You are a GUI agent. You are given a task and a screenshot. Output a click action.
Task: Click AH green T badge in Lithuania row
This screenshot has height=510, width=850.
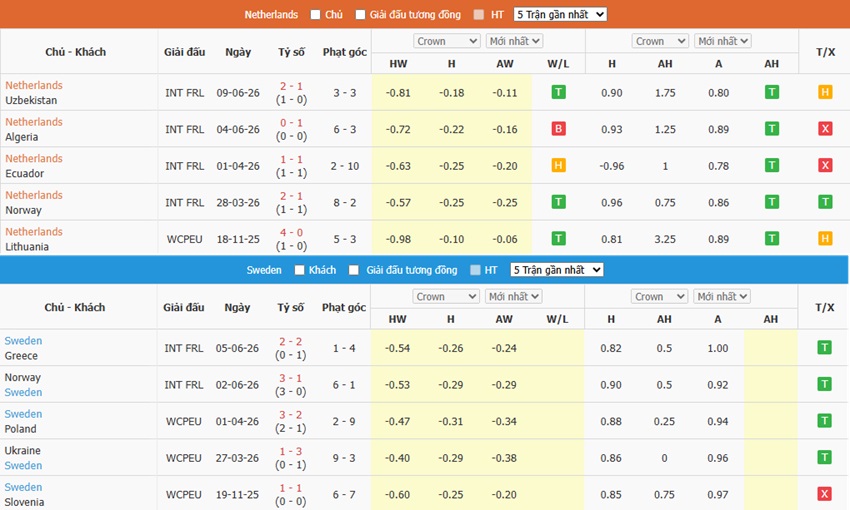coord(772,238)
